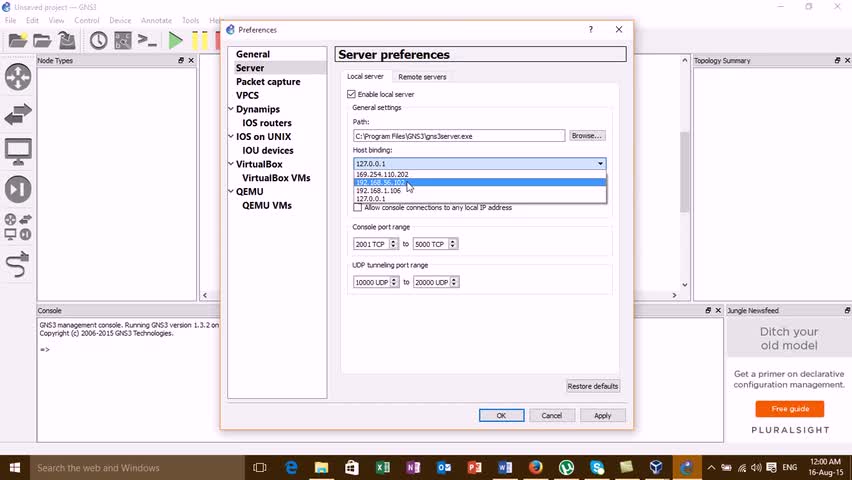Screen dimensions: 852x480
Task: Float the Topology Summary panel
Action: (837, 60)
